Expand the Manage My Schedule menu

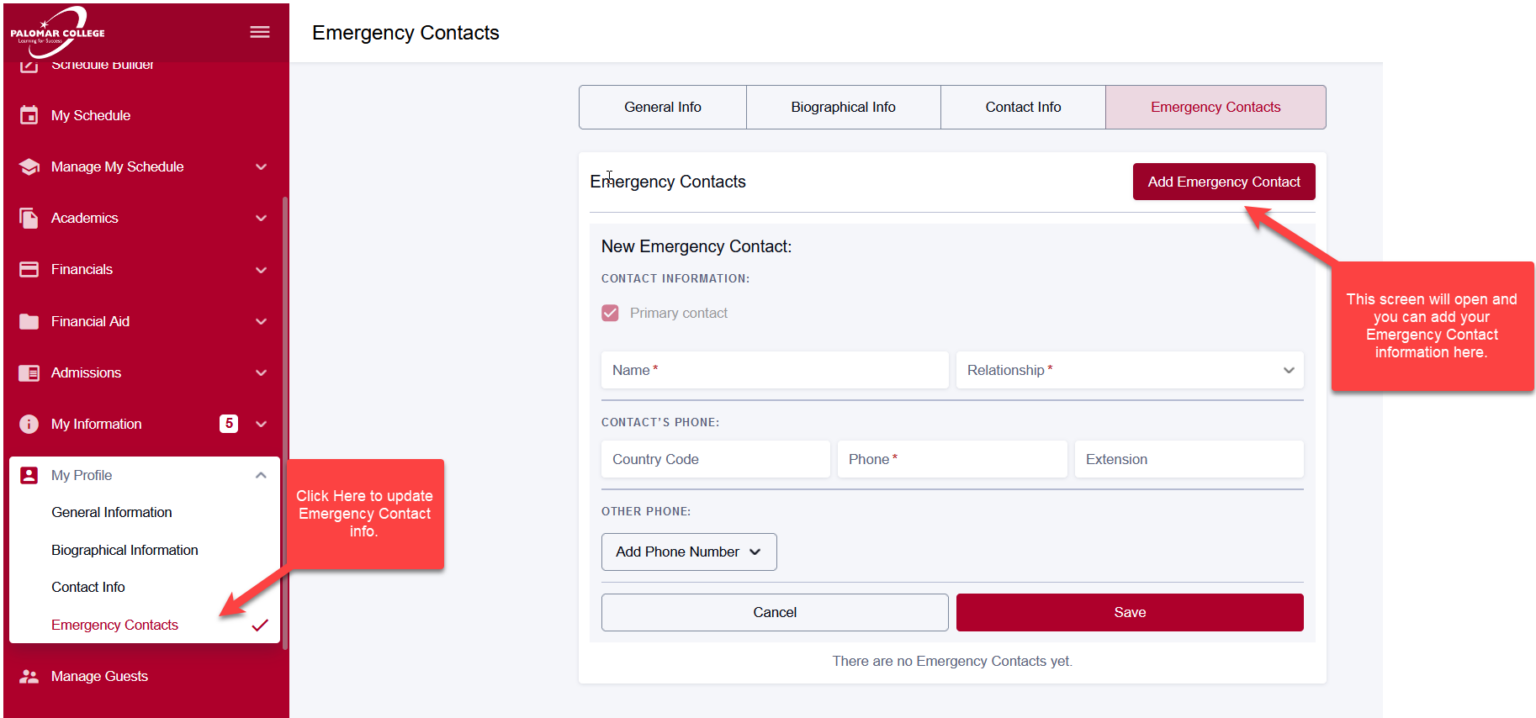tap(261, 167)
